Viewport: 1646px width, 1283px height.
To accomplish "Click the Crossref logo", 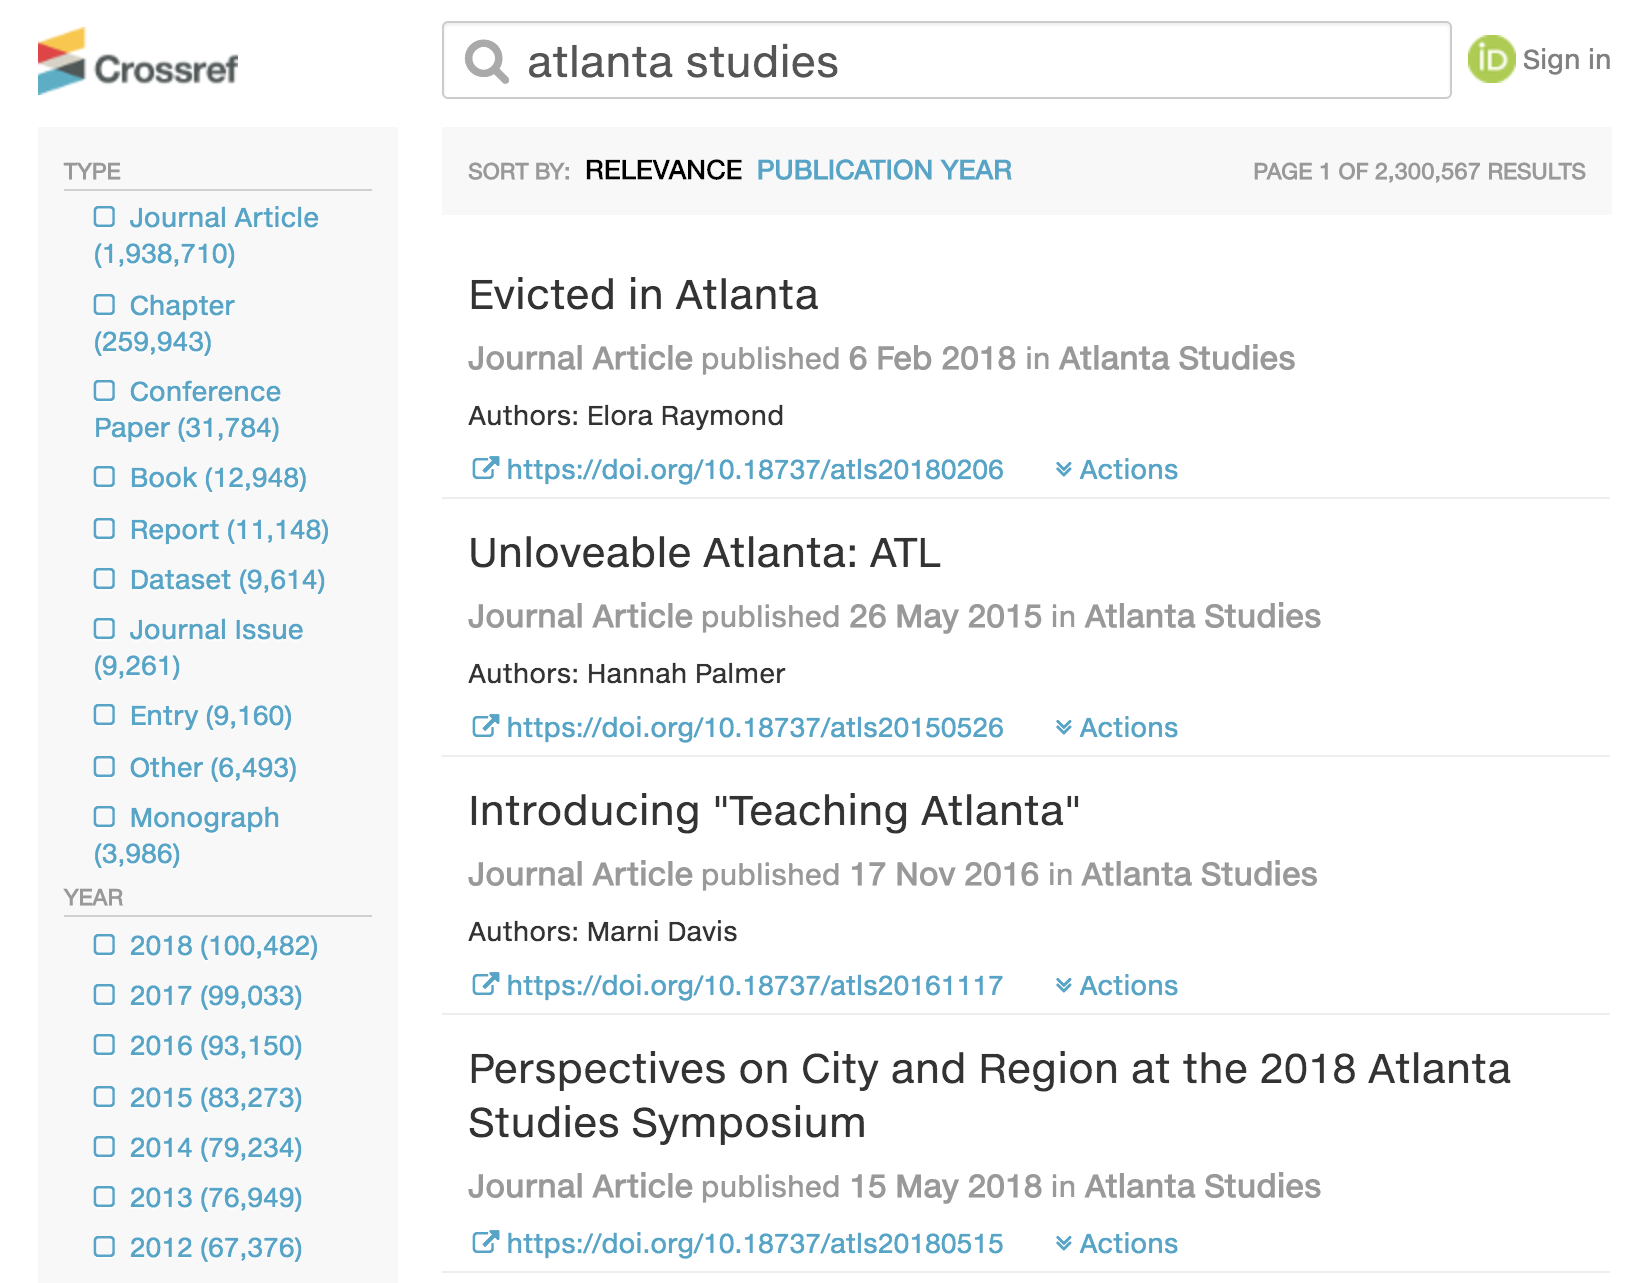I will click(x=138, y=61).
